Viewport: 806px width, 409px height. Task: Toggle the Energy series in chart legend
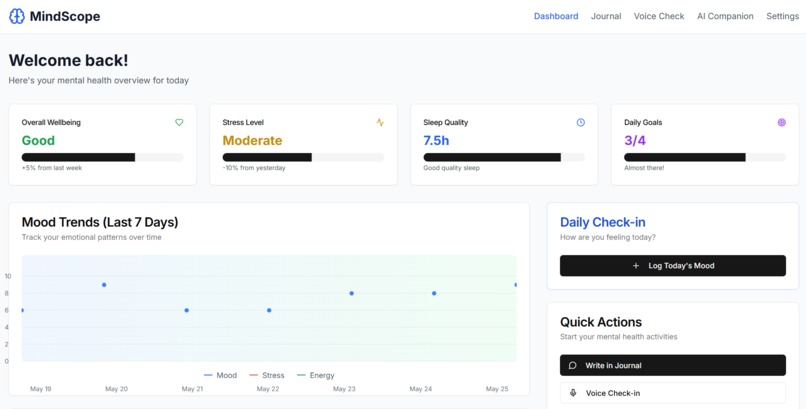(x=316, y=376)
